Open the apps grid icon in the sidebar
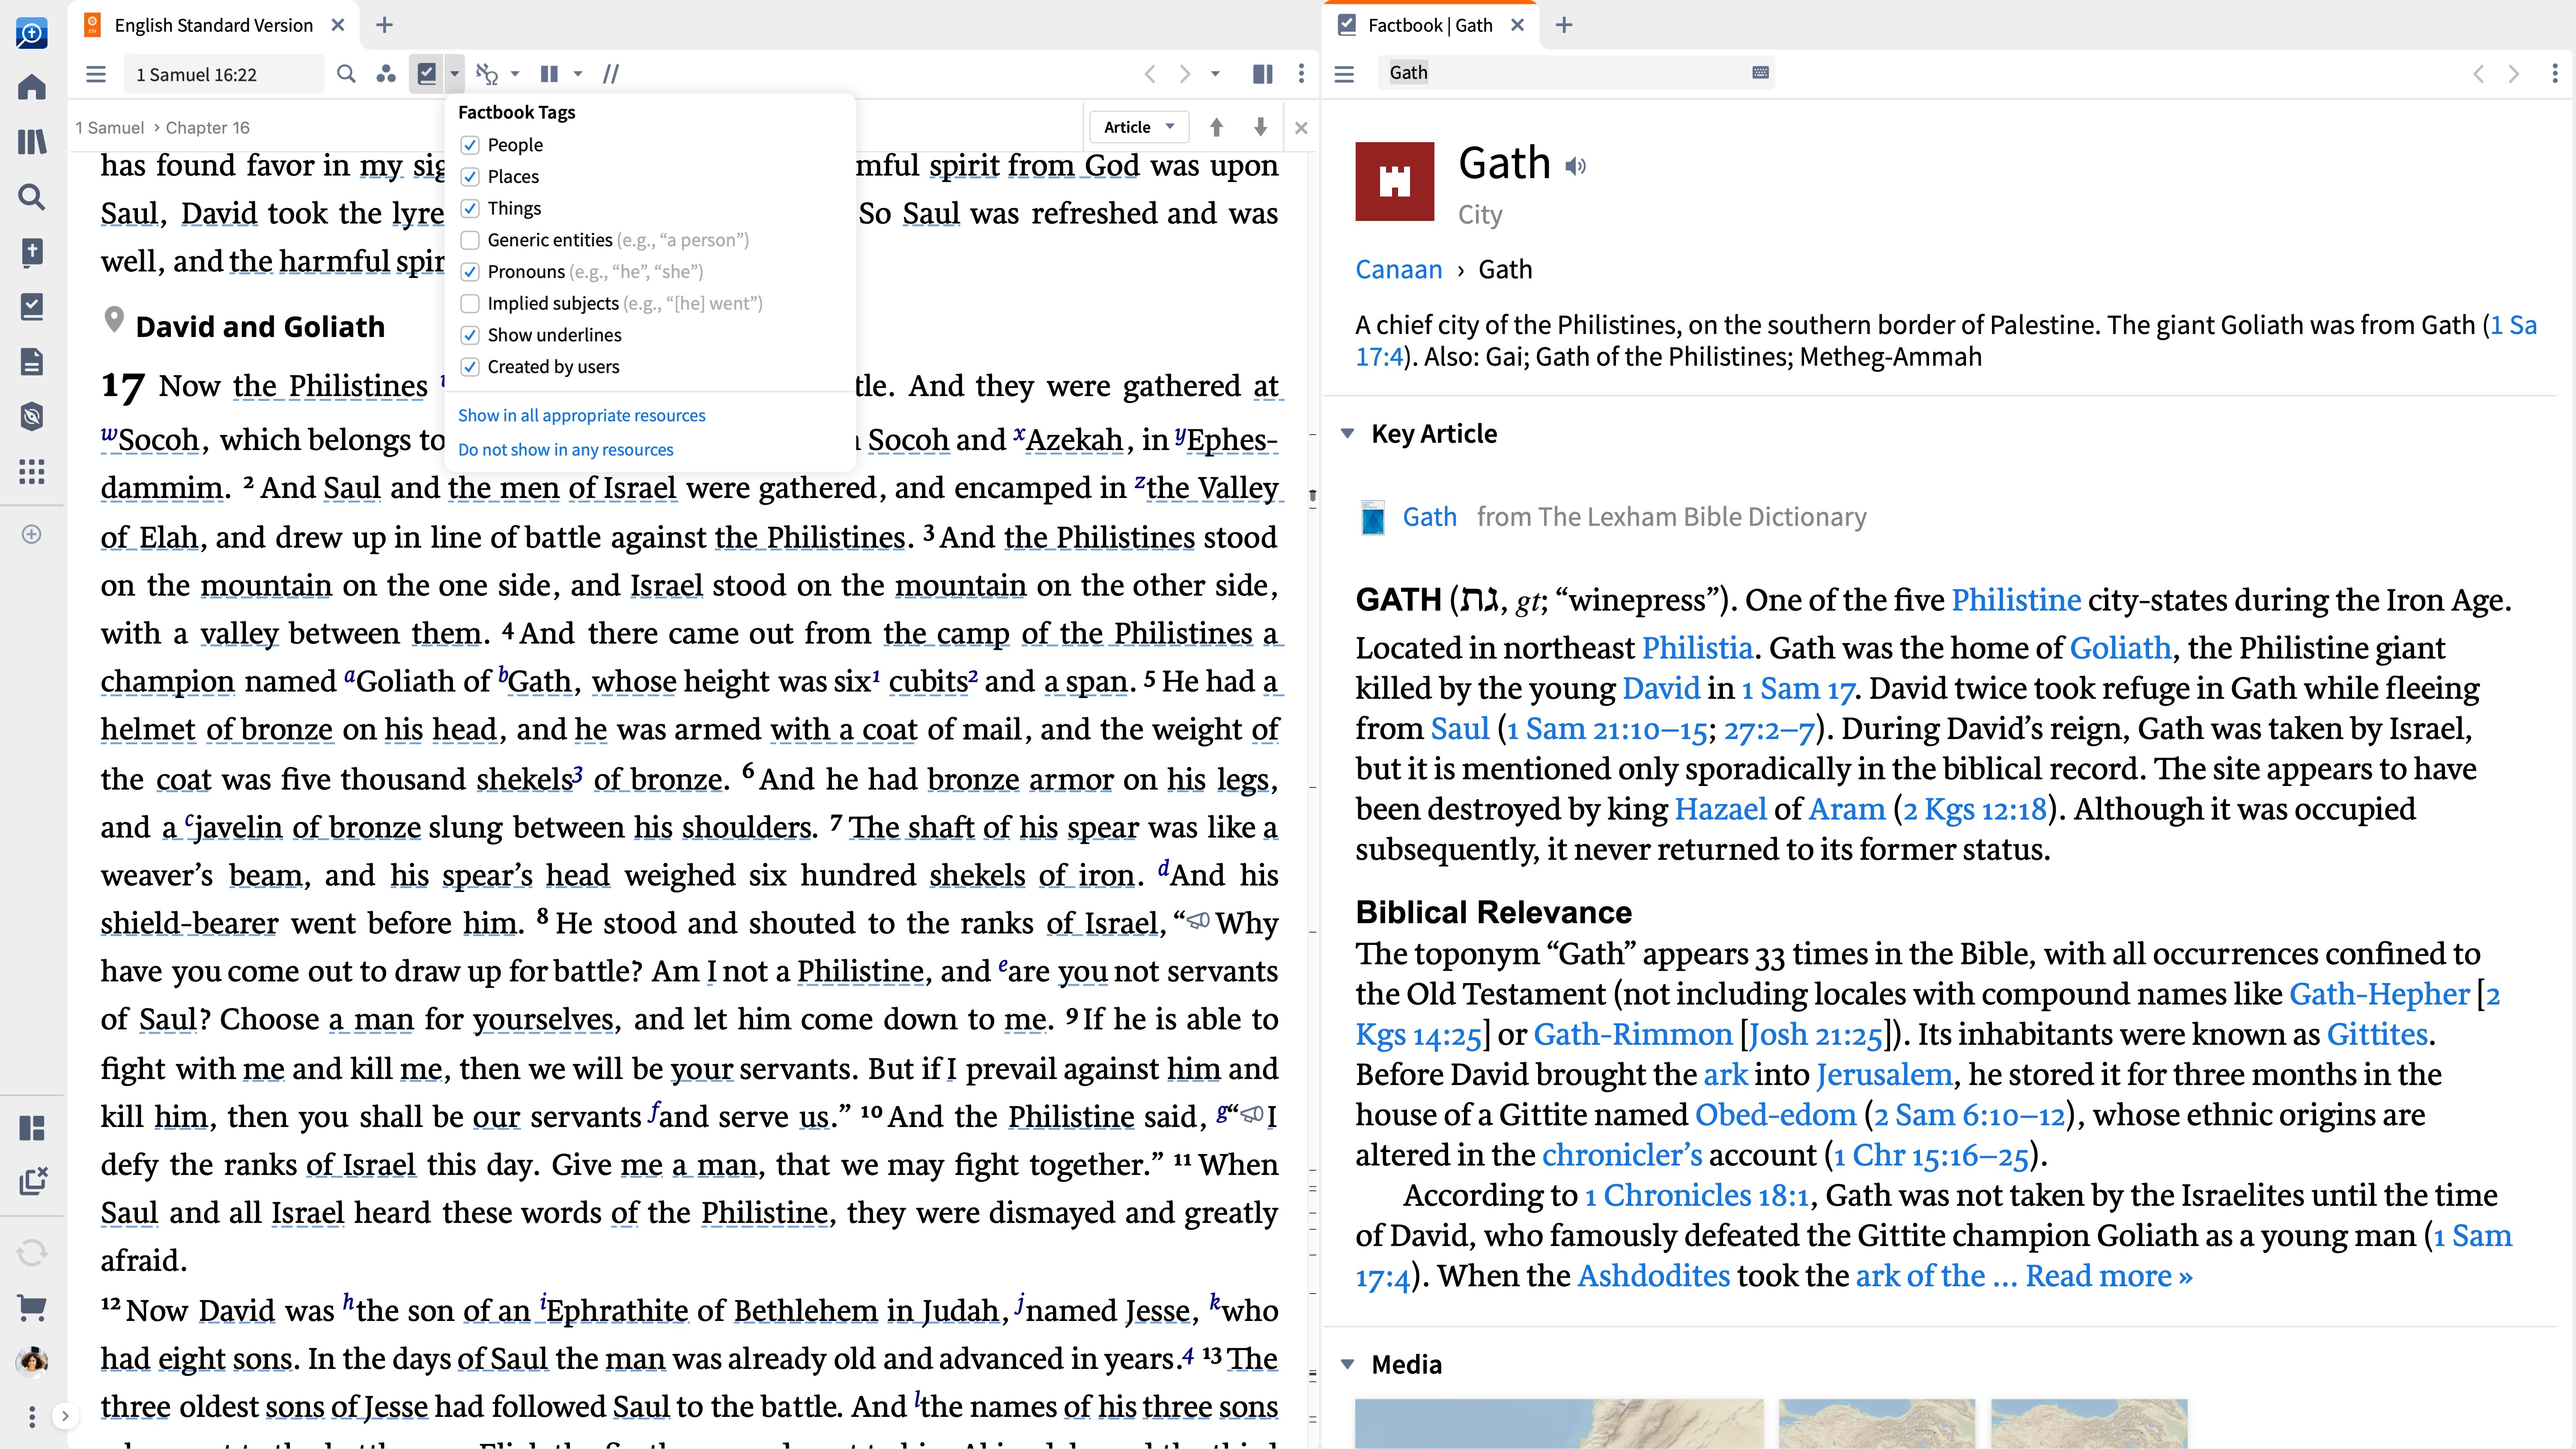This screenshot has height=1449, width=2576. [32, 471]
